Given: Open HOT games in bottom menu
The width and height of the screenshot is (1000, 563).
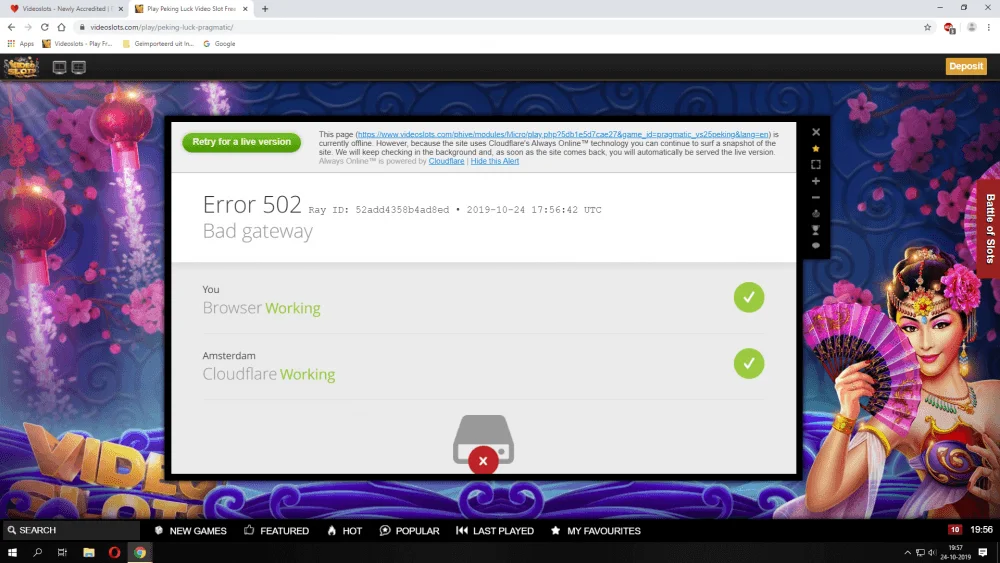Looking at the screenshot, I should pos(344,530).
